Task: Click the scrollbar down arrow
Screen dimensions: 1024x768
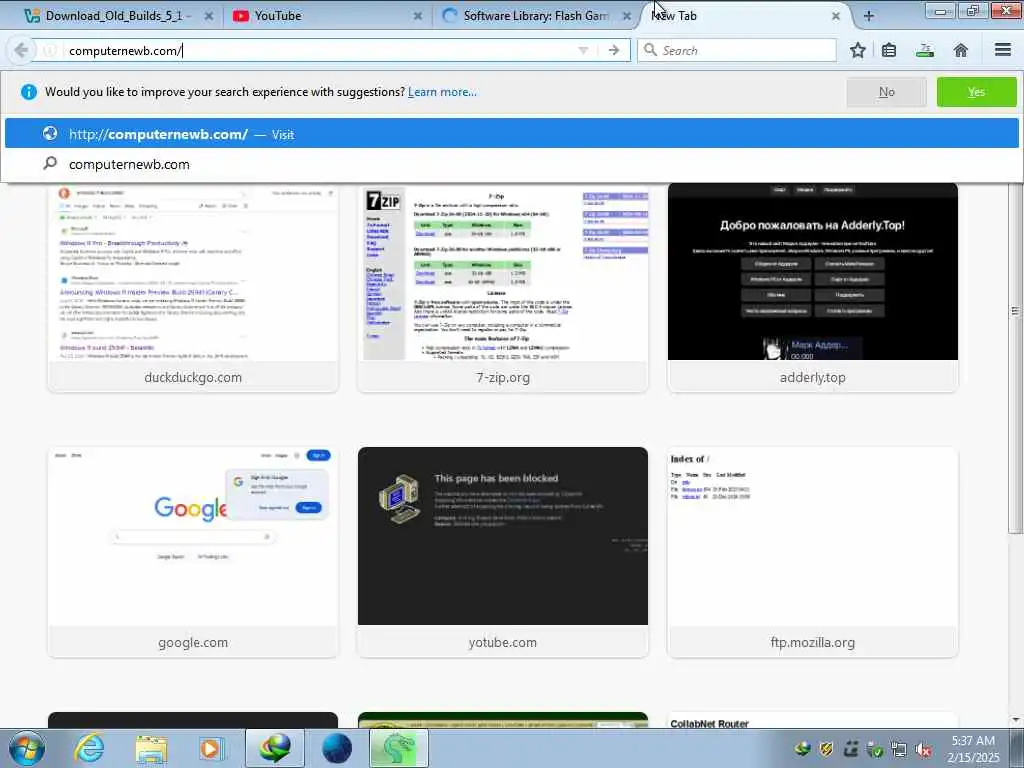Action: point(1016,720)
